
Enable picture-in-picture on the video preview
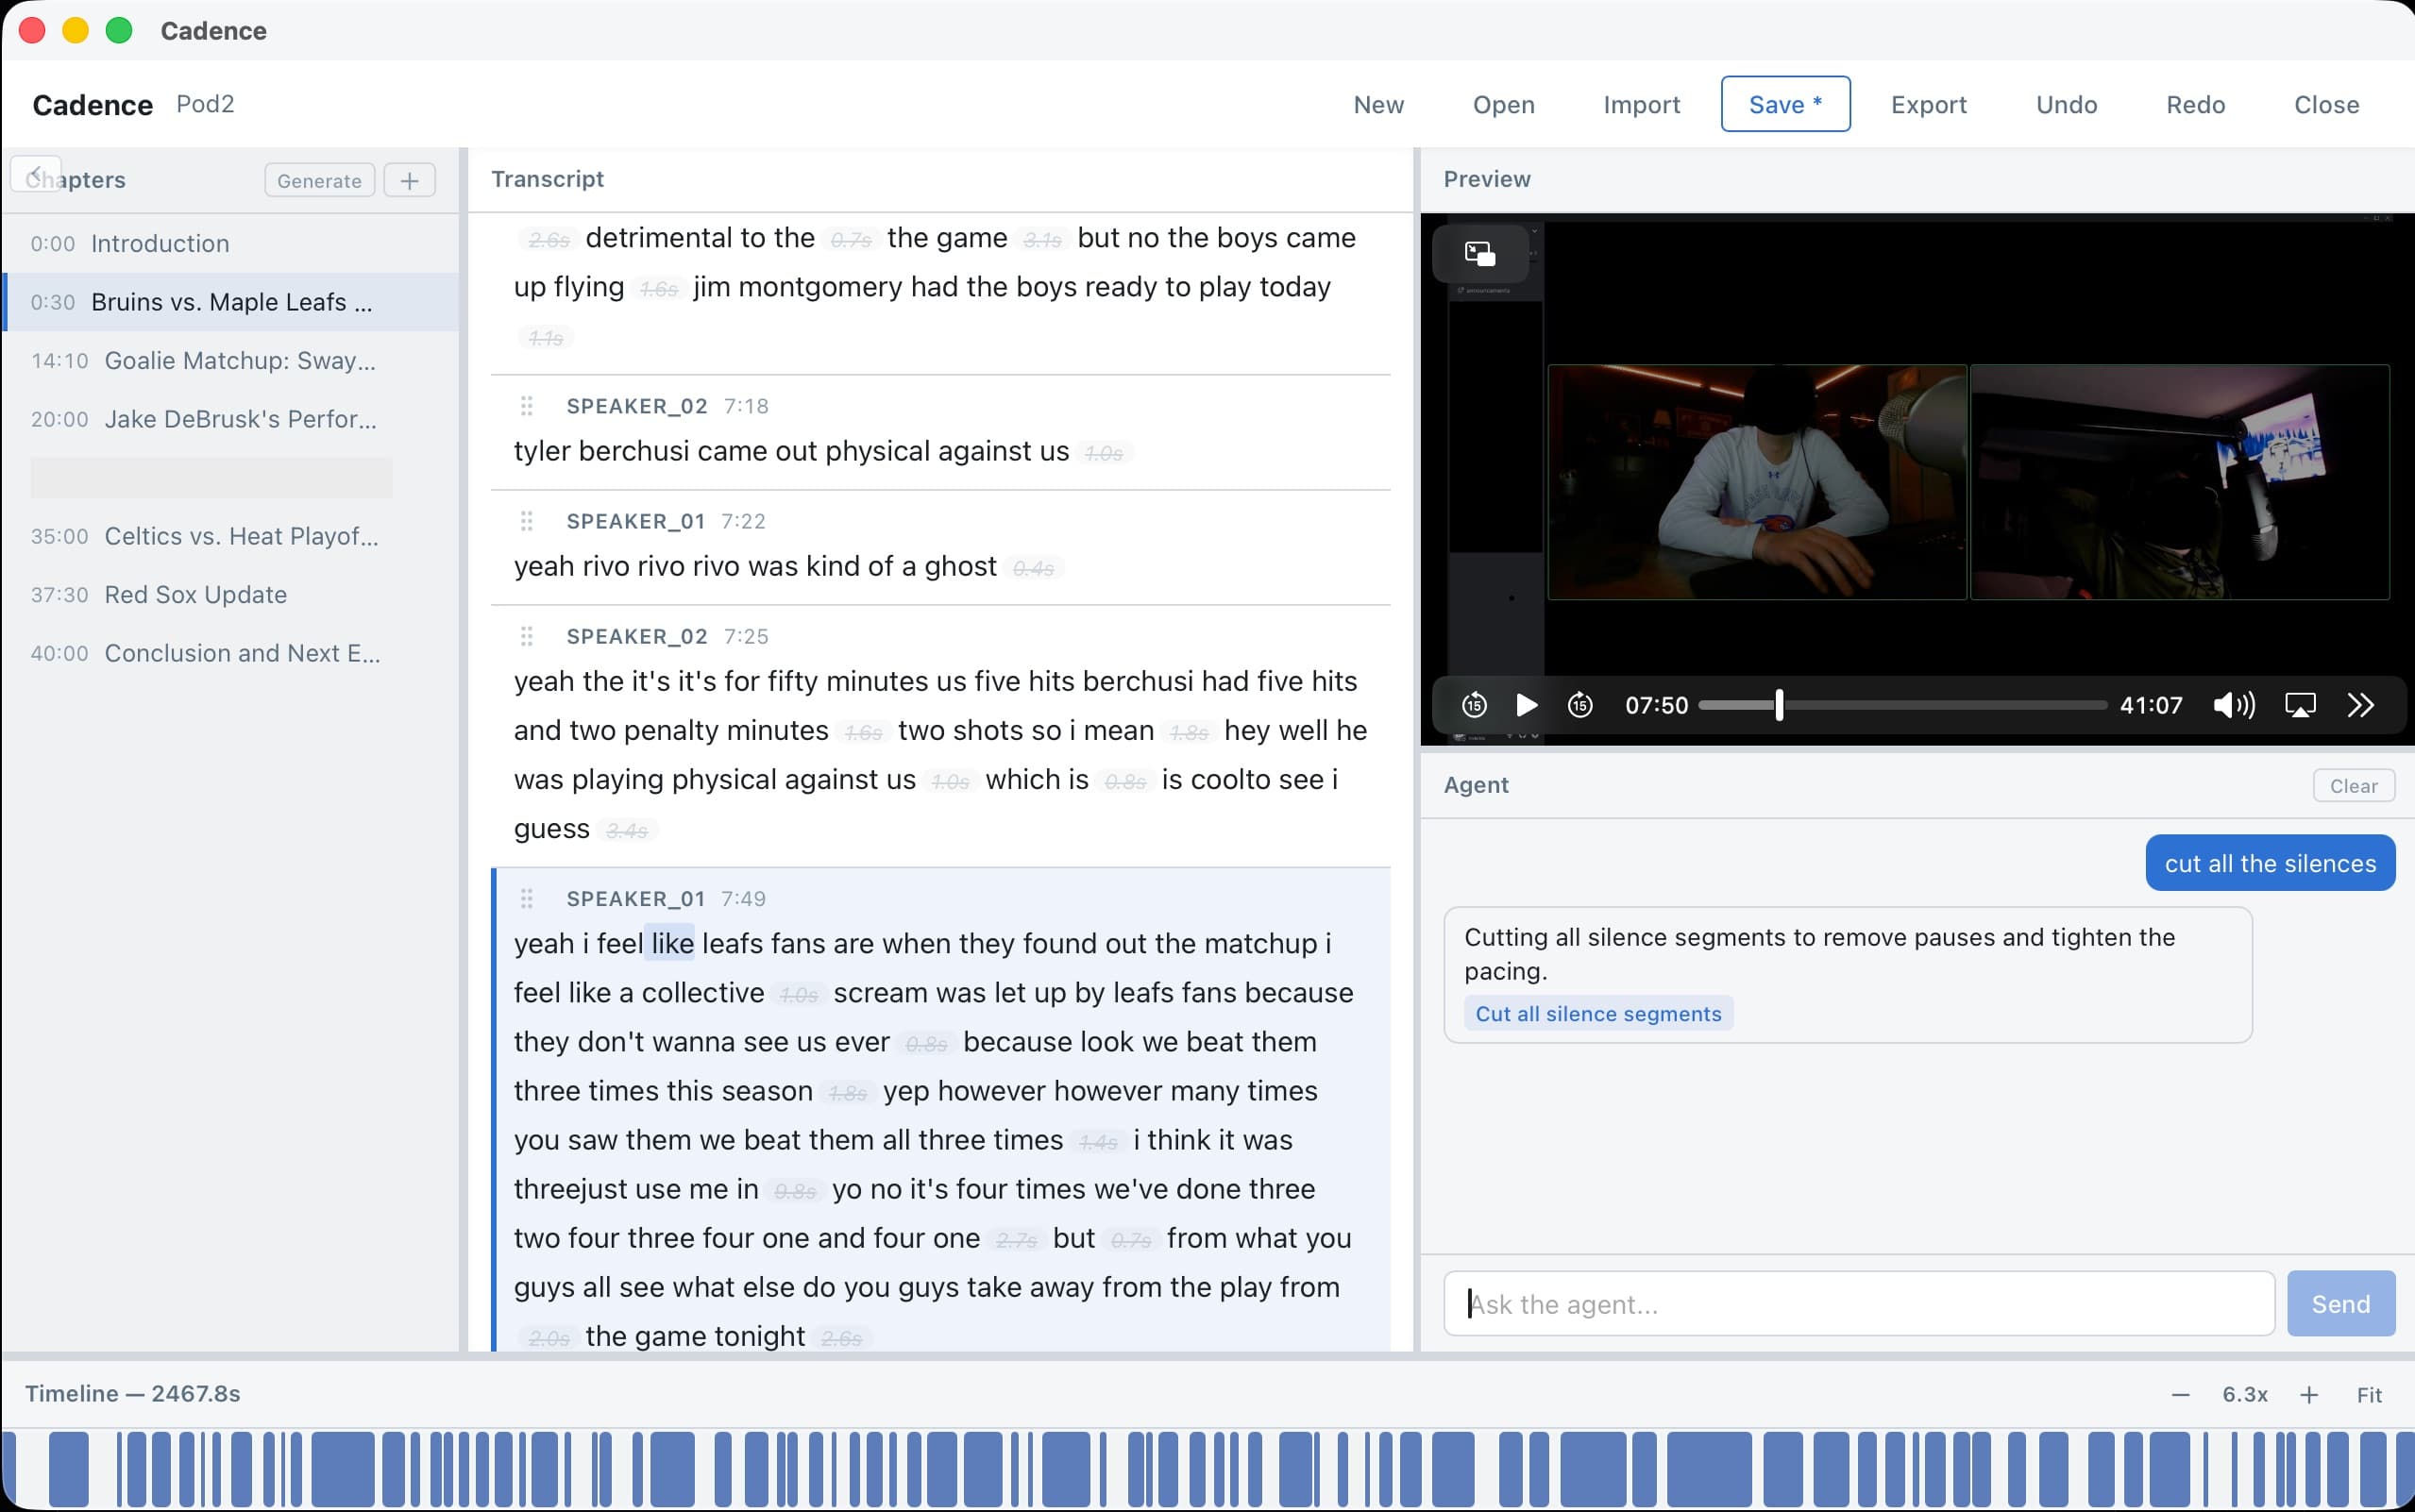pyautogui.click(x=1479, y=253)
